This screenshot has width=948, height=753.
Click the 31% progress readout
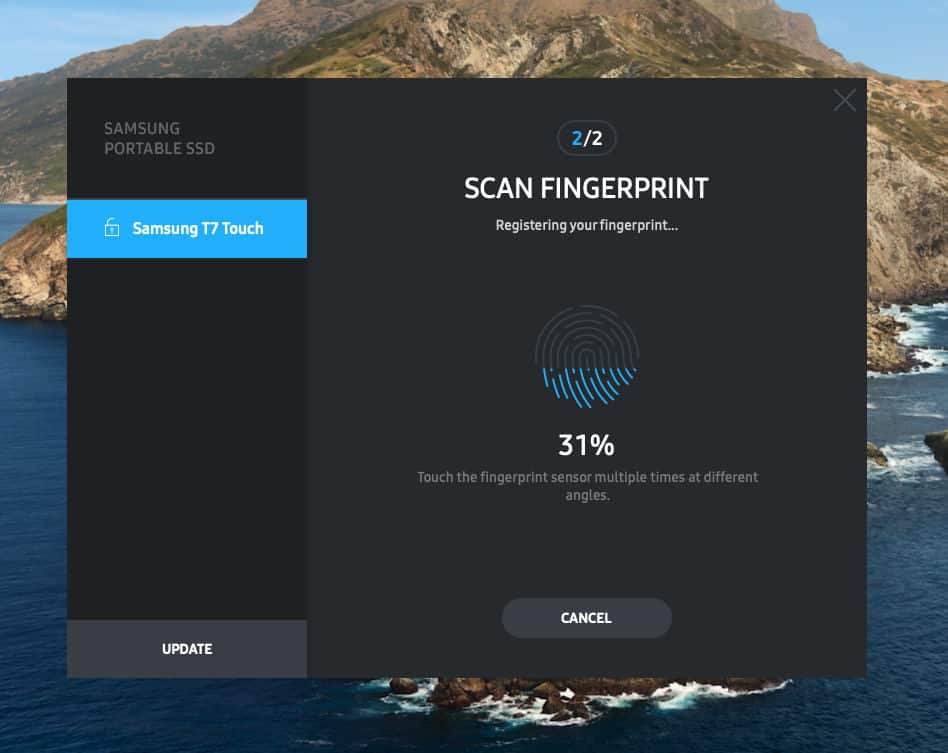click(x=586, y=445)
